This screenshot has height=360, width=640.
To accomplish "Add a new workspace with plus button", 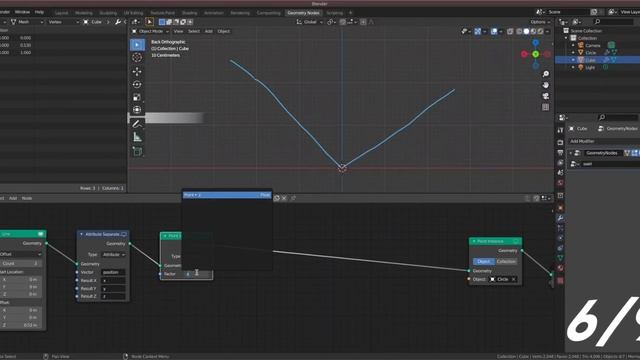I will point(350,13).
